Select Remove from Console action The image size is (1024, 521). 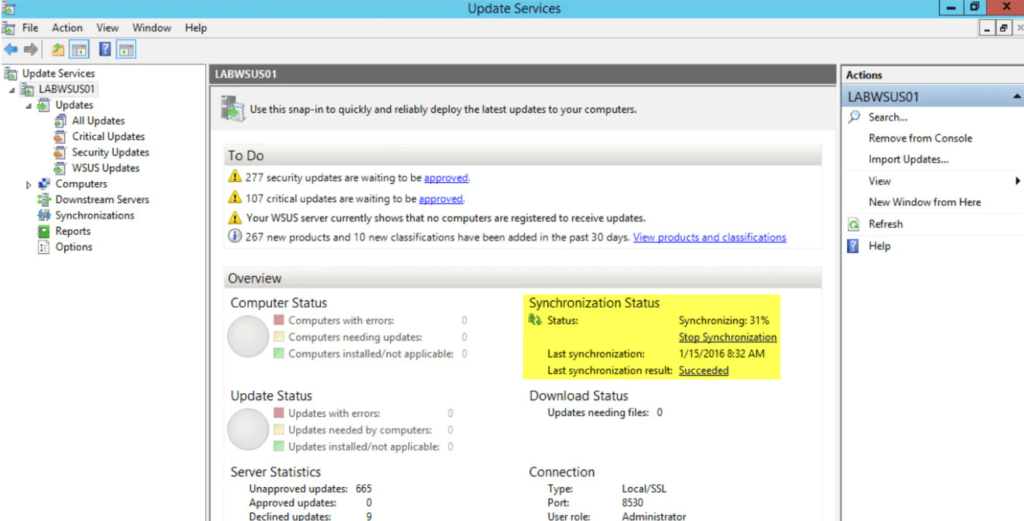click(920, 138)
